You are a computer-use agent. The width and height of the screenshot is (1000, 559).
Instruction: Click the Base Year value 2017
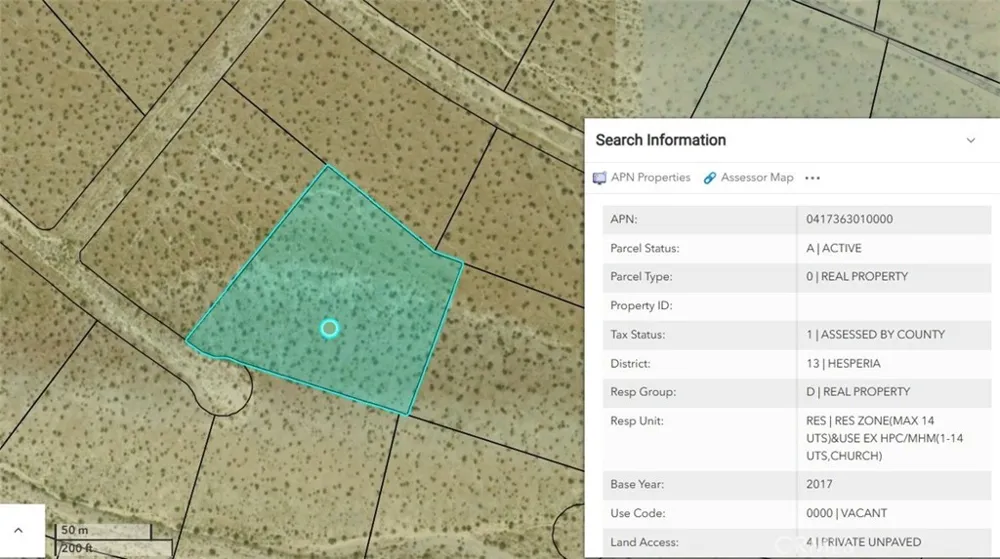819,484
